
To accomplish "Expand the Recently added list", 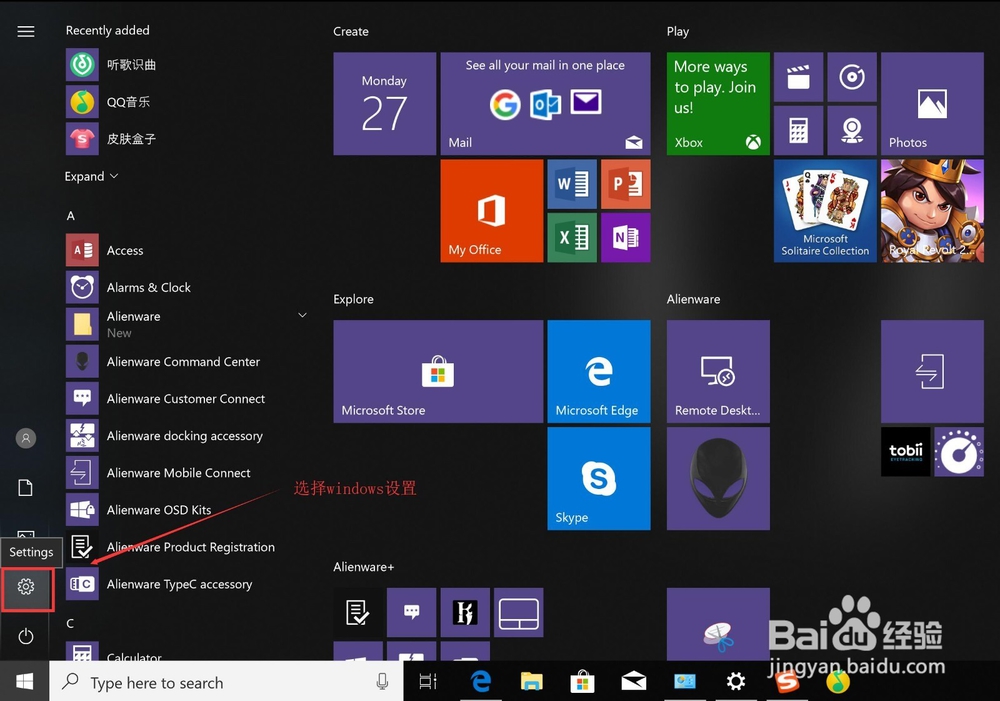I will pos(91,176).
